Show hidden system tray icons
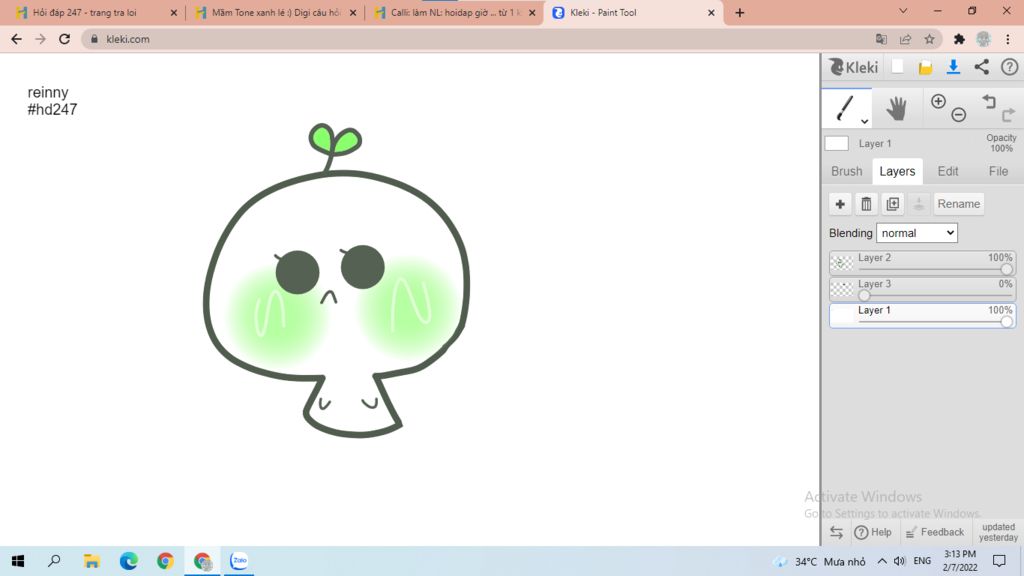 click(x=882, y=561)
